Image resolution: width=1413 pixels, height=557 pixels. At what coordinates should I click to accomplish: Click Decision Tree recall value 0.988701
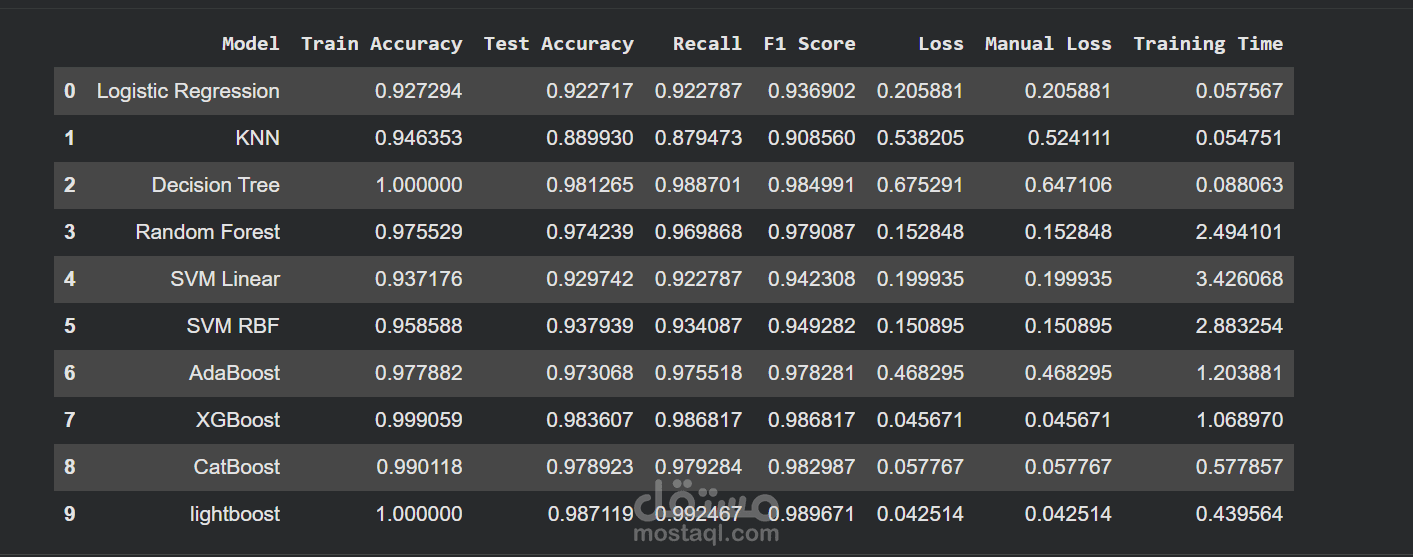click(699, 185)
